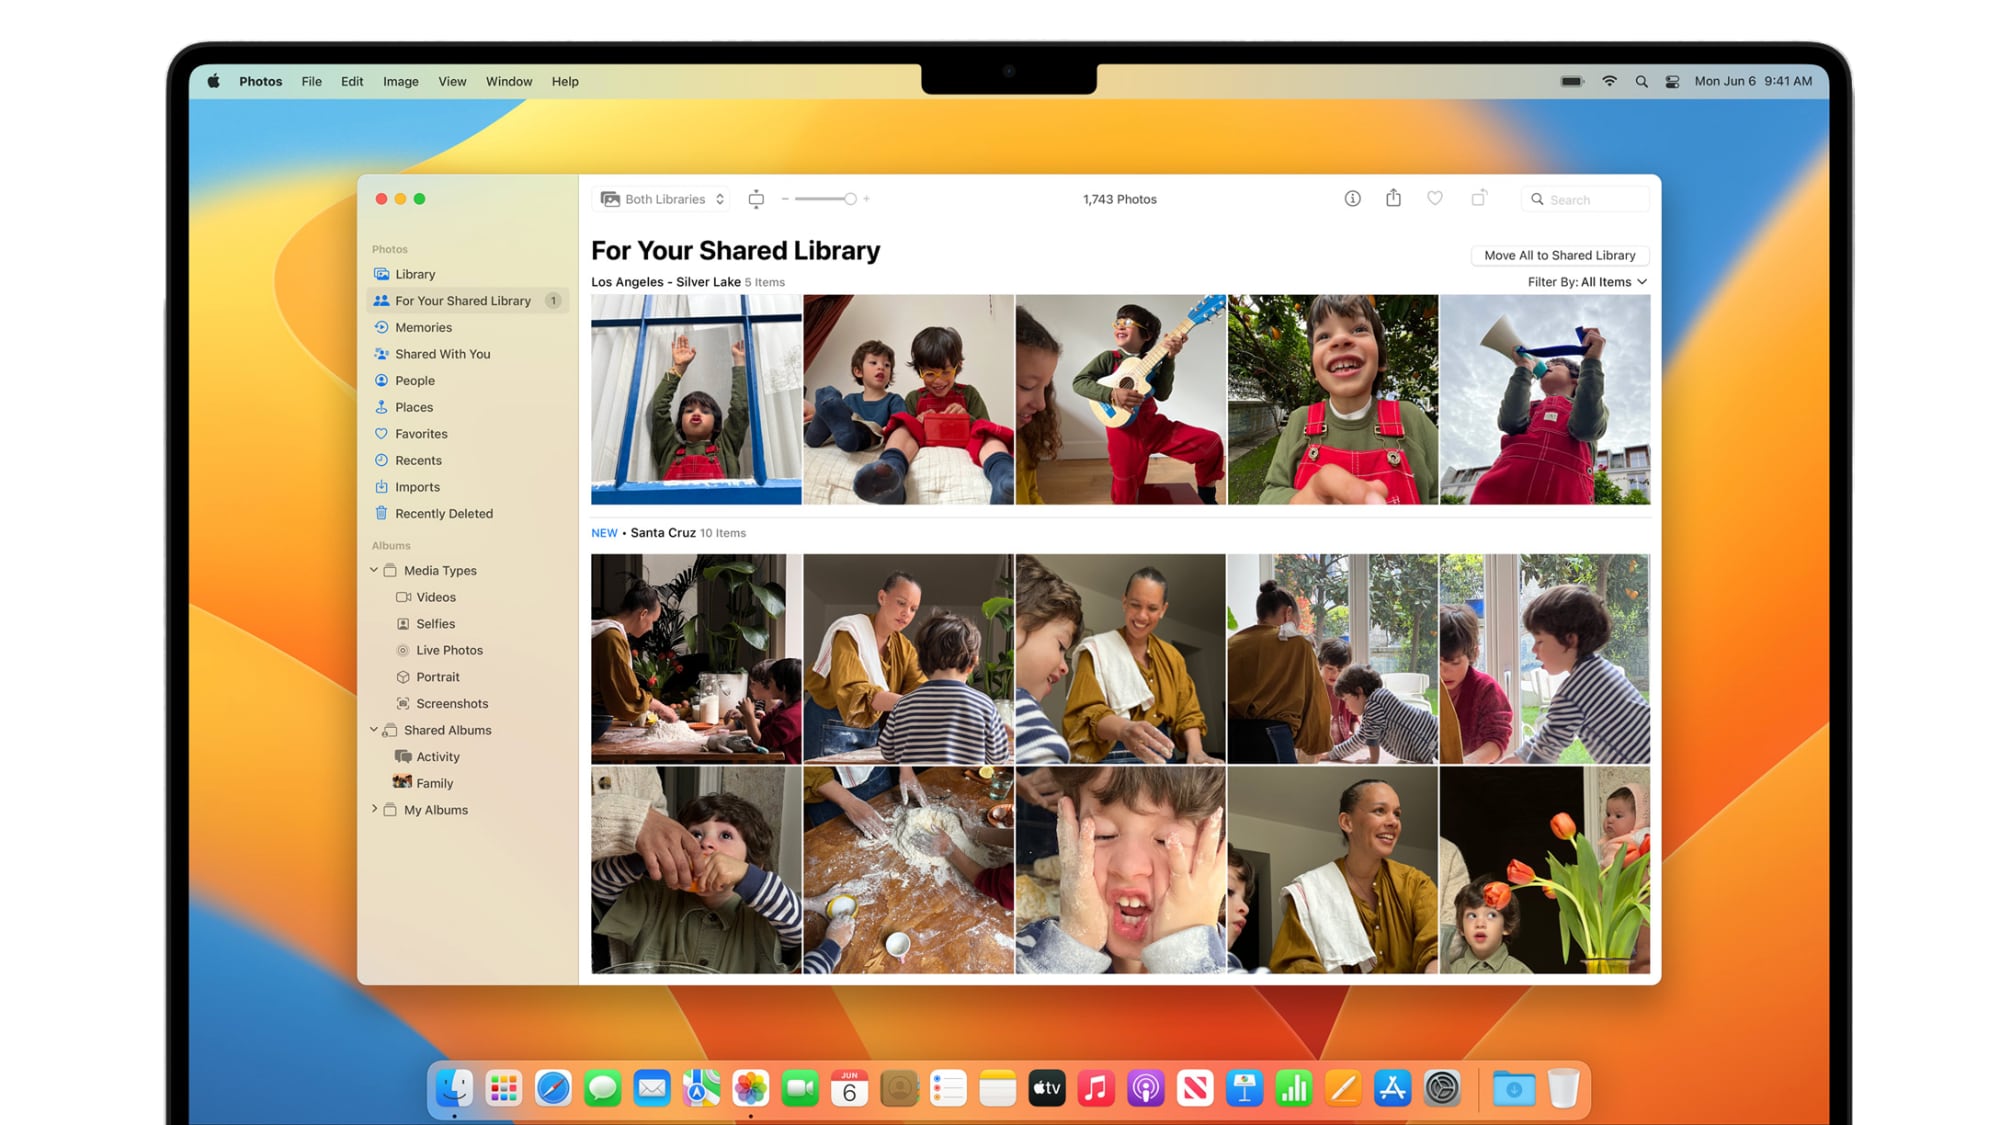Mark the photo as favorite using the heart icon

point(1435,199)
